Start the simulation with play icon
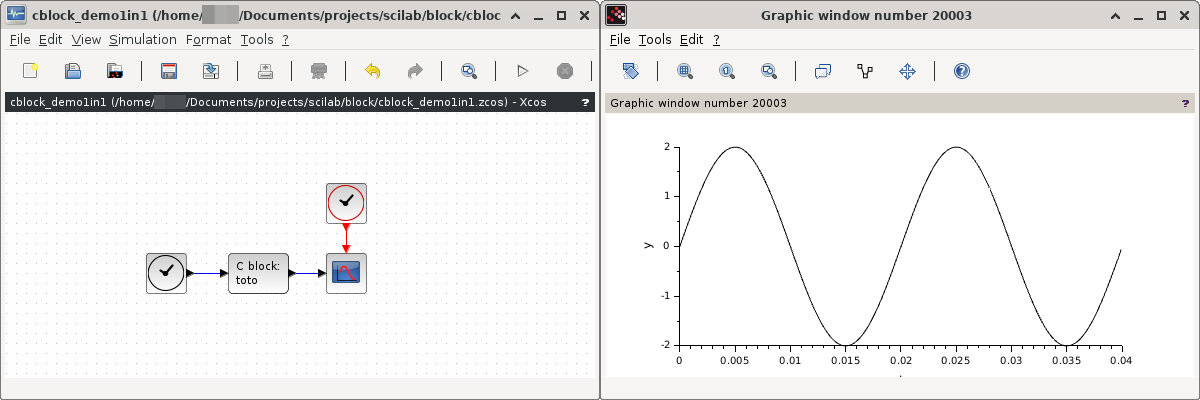Screen dimensions: 1200x400 (x=522, y=71)
